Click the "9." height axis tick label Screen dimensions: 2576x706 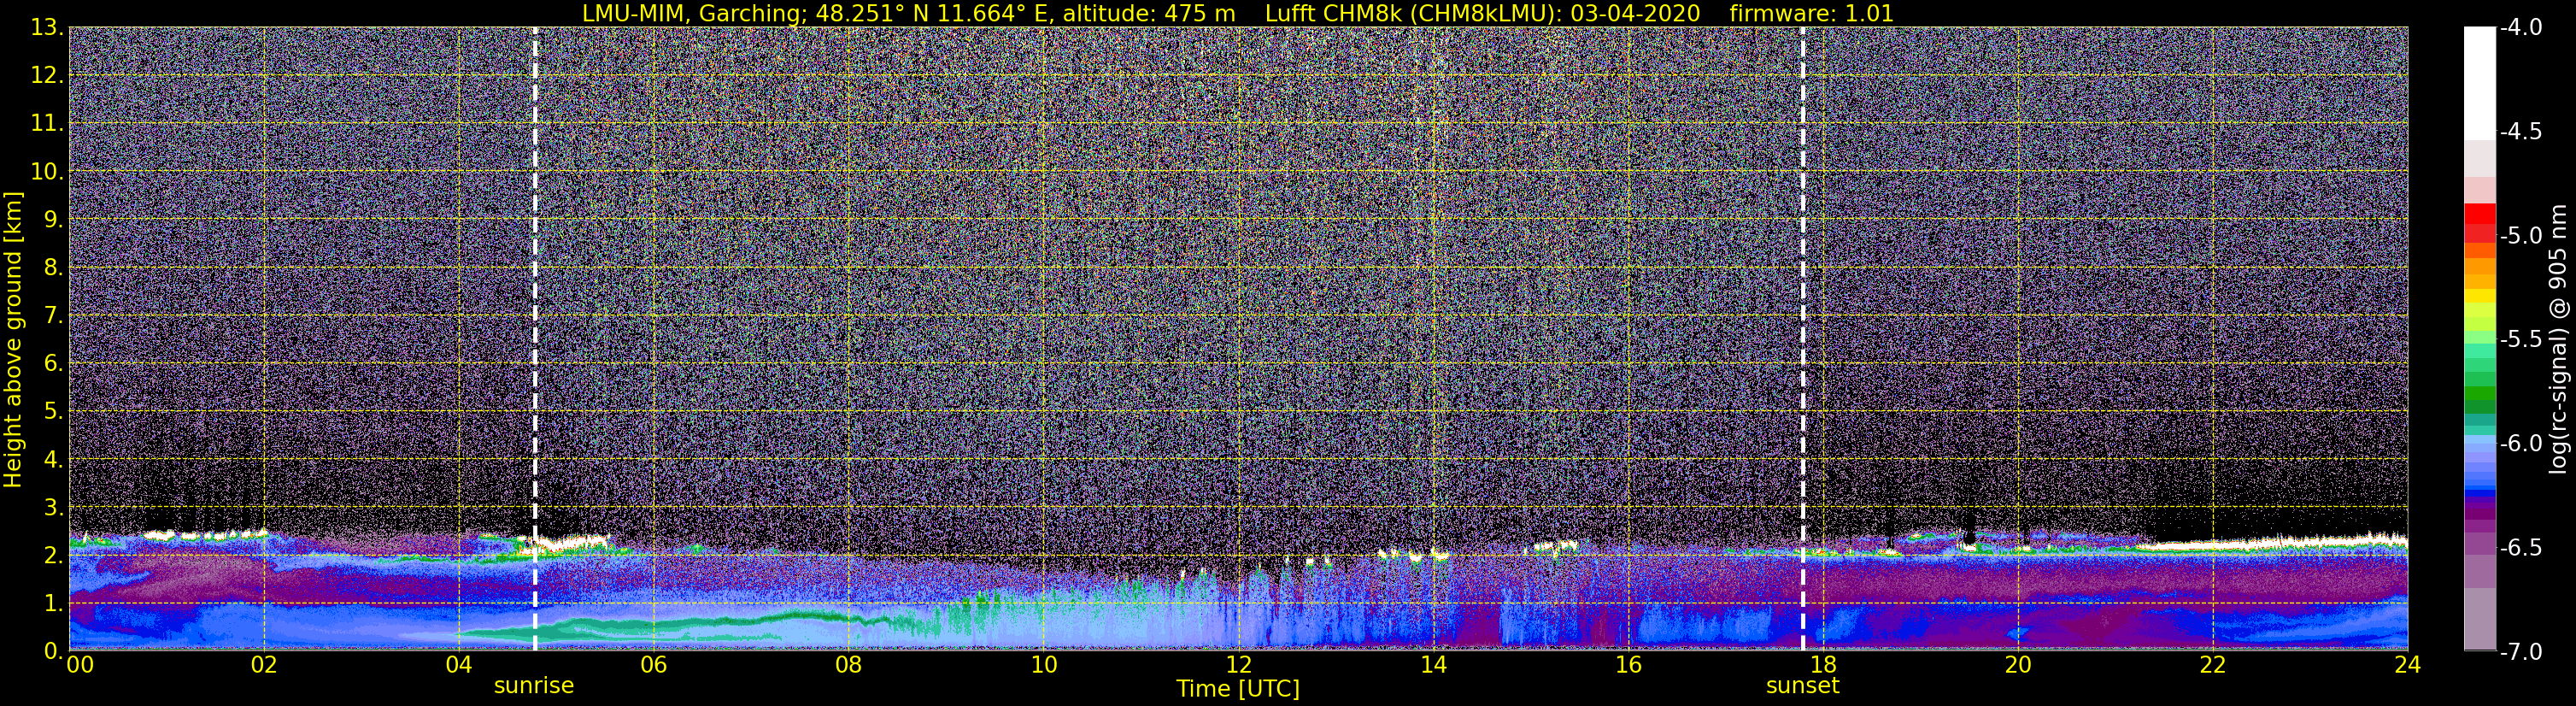[x=53, y=220]
